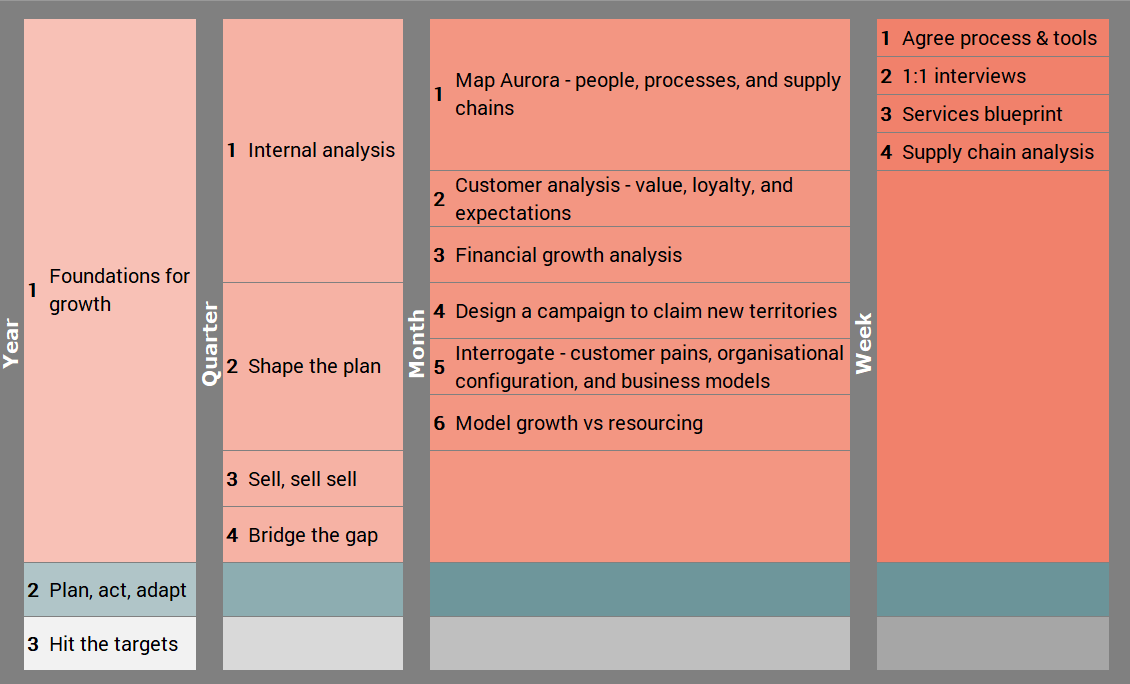
Task: Click the vertical 'Month' column header
Action: [x=417, y=344]
